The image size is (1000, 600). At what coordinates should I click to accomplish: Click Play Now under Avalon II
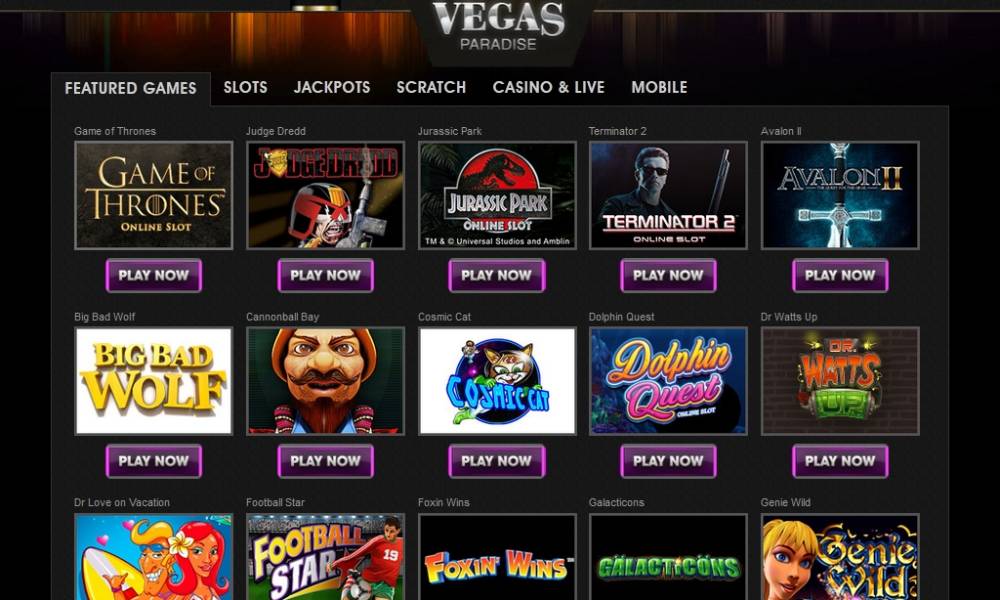click(x=840, y=275)
